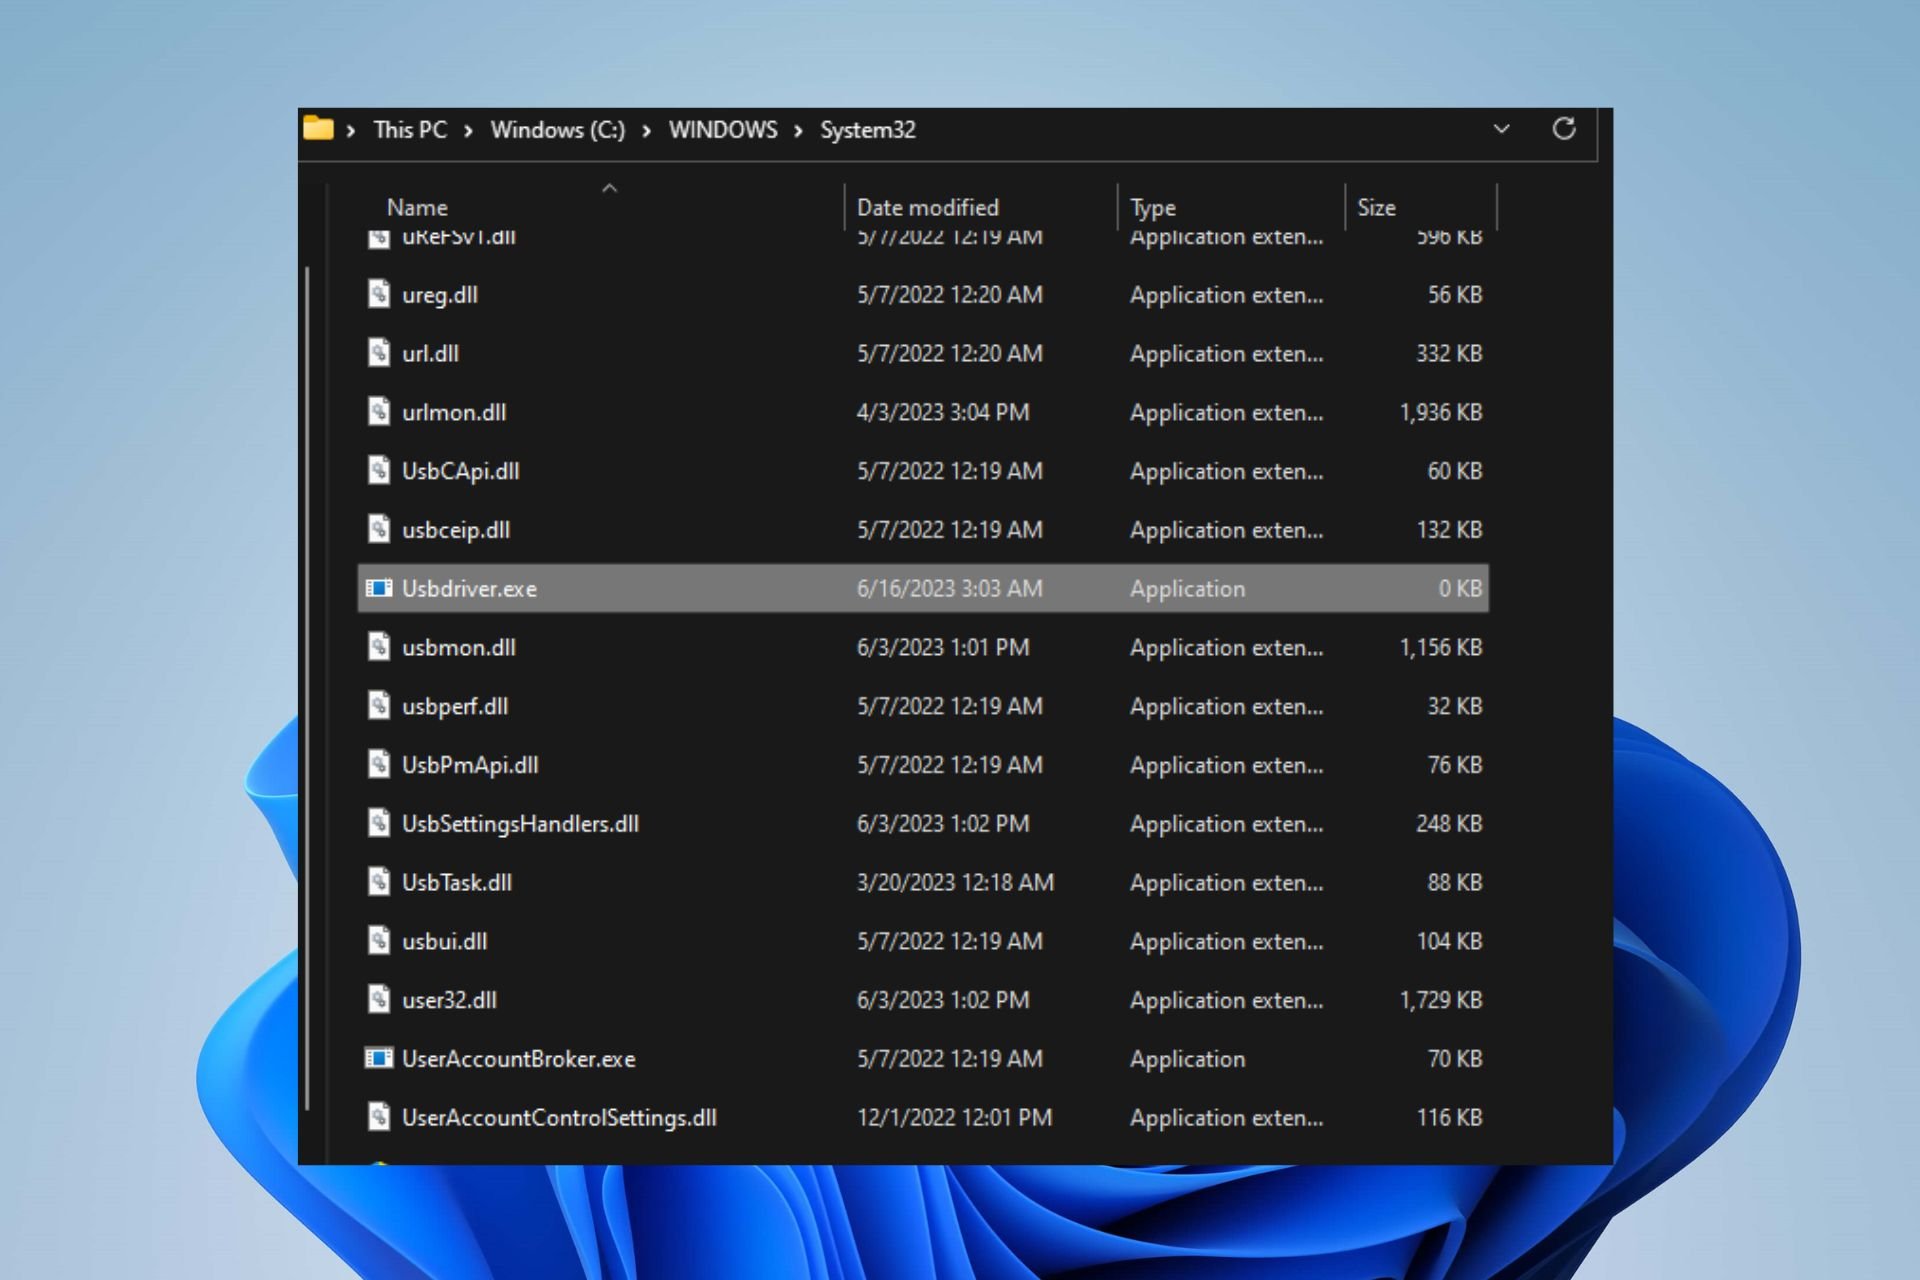Click the UsbSettingsHandlers.dll file icon
The width and height of the screenshot is (1920, 1280).
click(378, 823)
